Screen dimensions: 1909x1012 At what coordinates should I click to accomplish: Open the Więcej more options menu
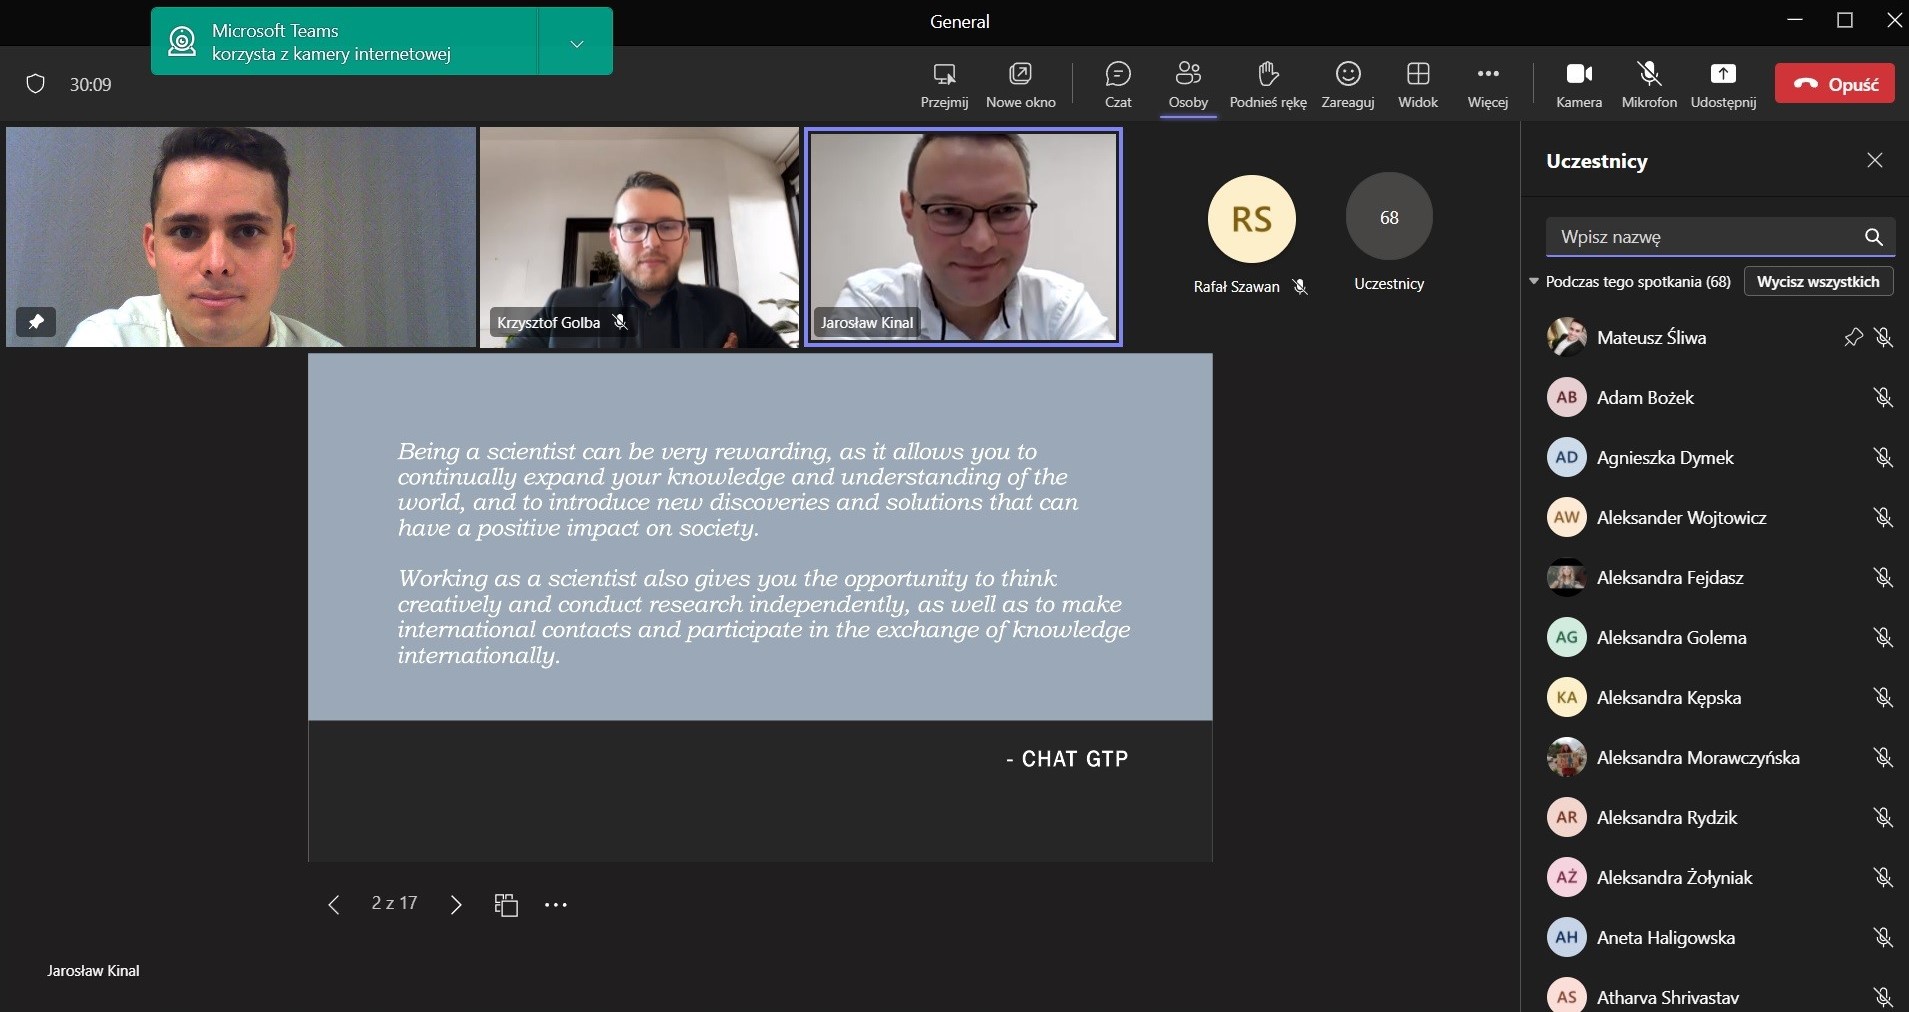(x=1487, y=75)
